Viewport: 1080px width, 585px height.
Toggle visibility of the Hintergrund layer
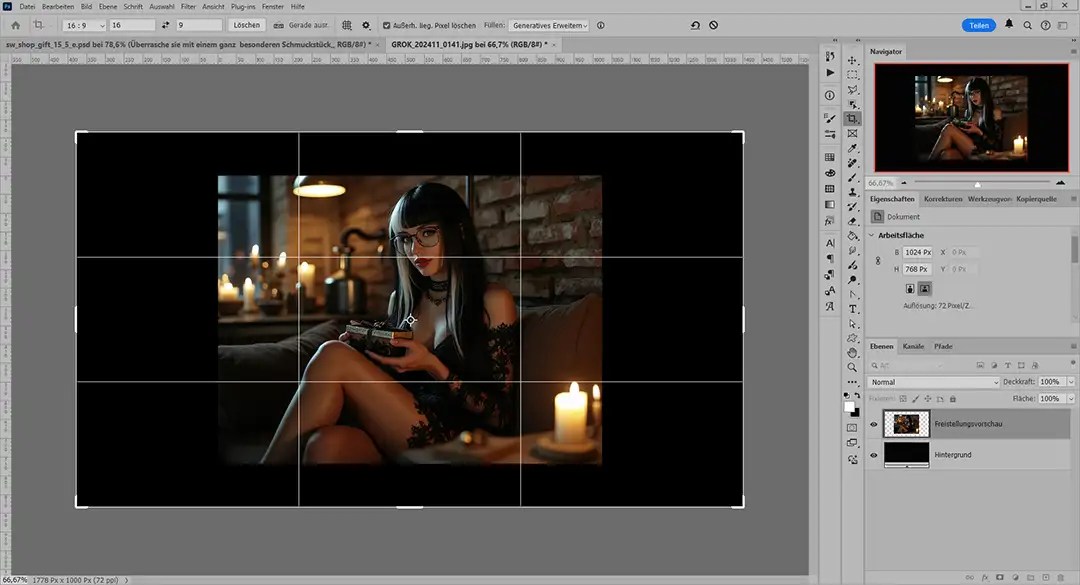(x=874, y=455)
